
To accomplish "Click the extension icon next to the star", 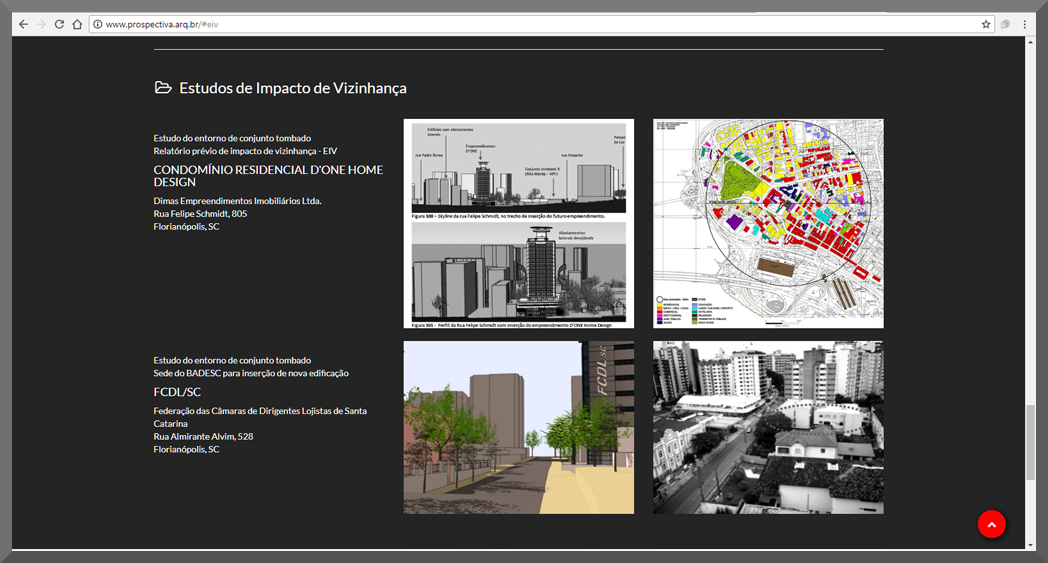I will tap(1005, 24).
